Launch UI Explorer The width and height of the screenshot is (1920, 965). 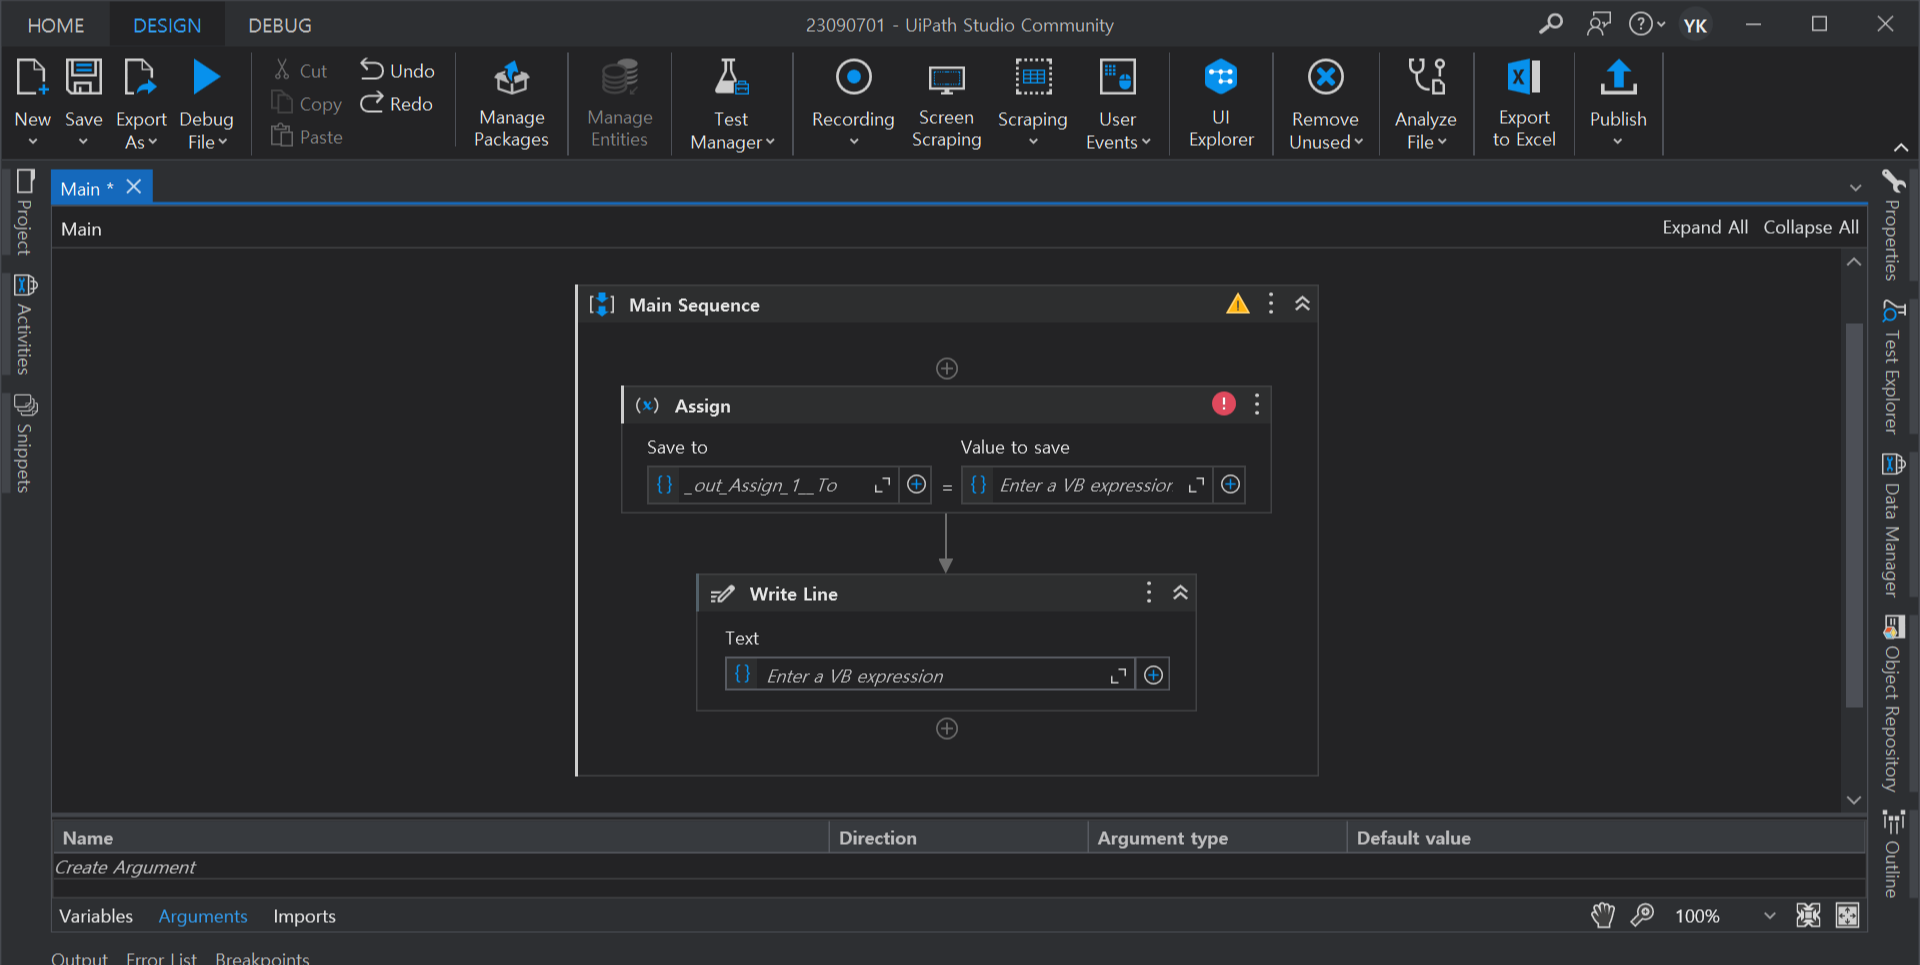[1221, 104]
